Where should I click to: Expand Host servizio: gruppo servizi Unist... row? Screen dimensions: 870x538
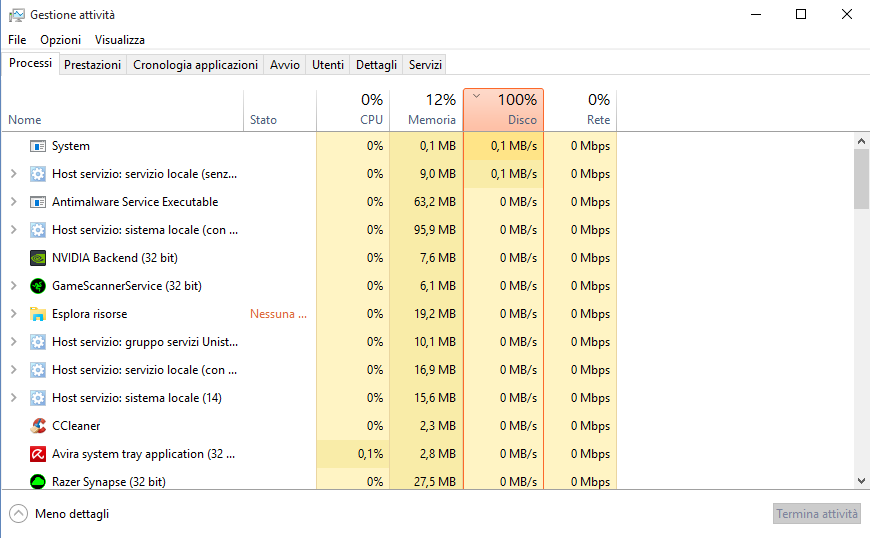(14, 342)
